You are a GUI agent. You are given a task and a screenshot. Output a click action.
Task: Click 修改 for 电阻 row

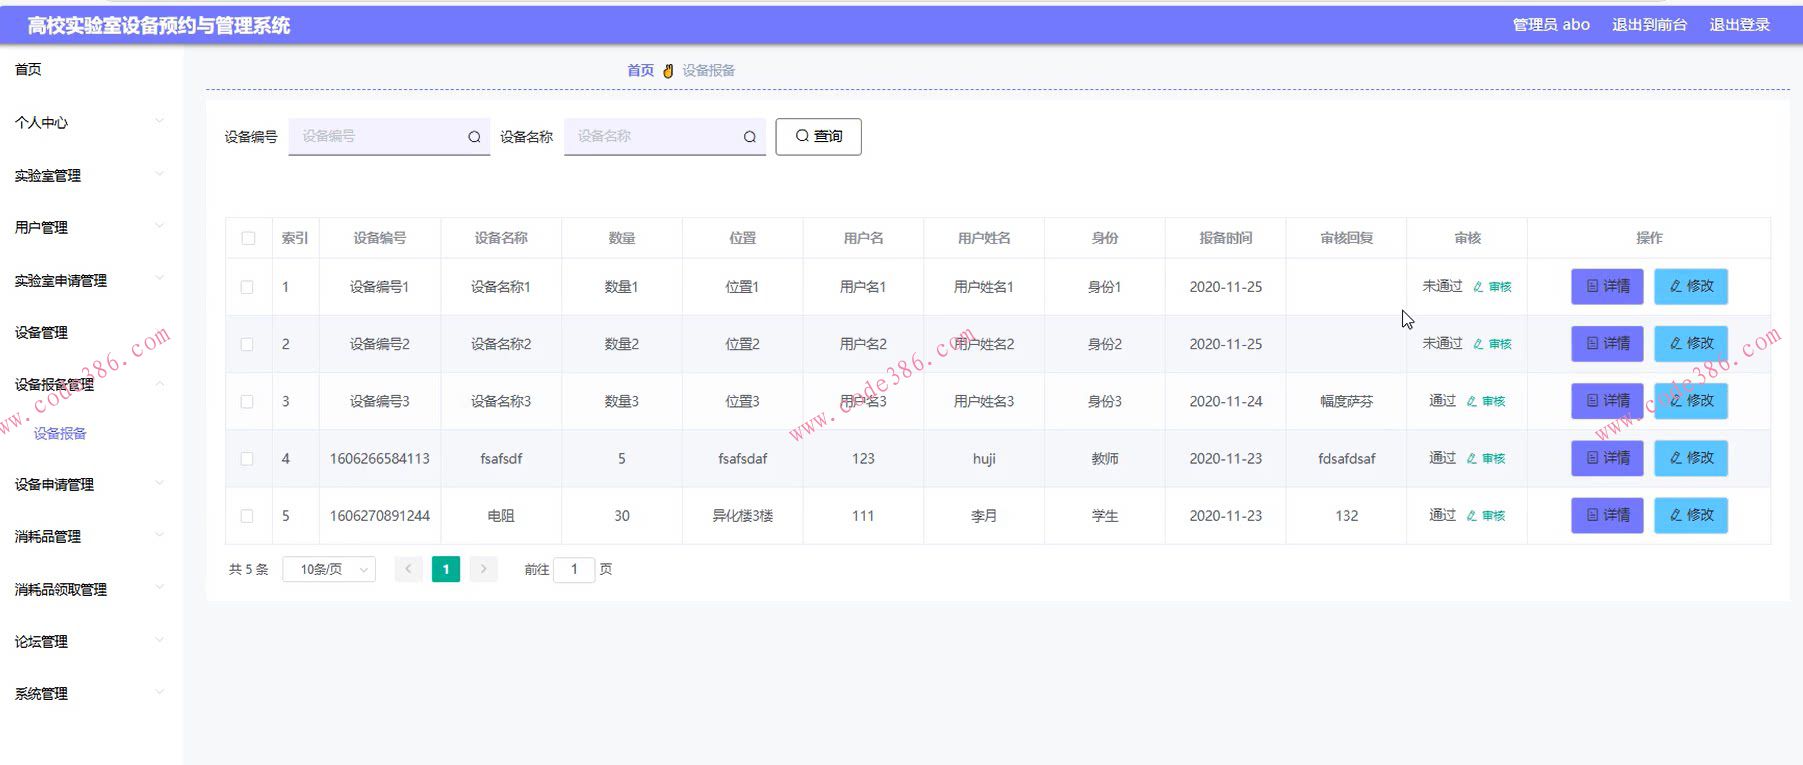click(x=1691, y=515)
